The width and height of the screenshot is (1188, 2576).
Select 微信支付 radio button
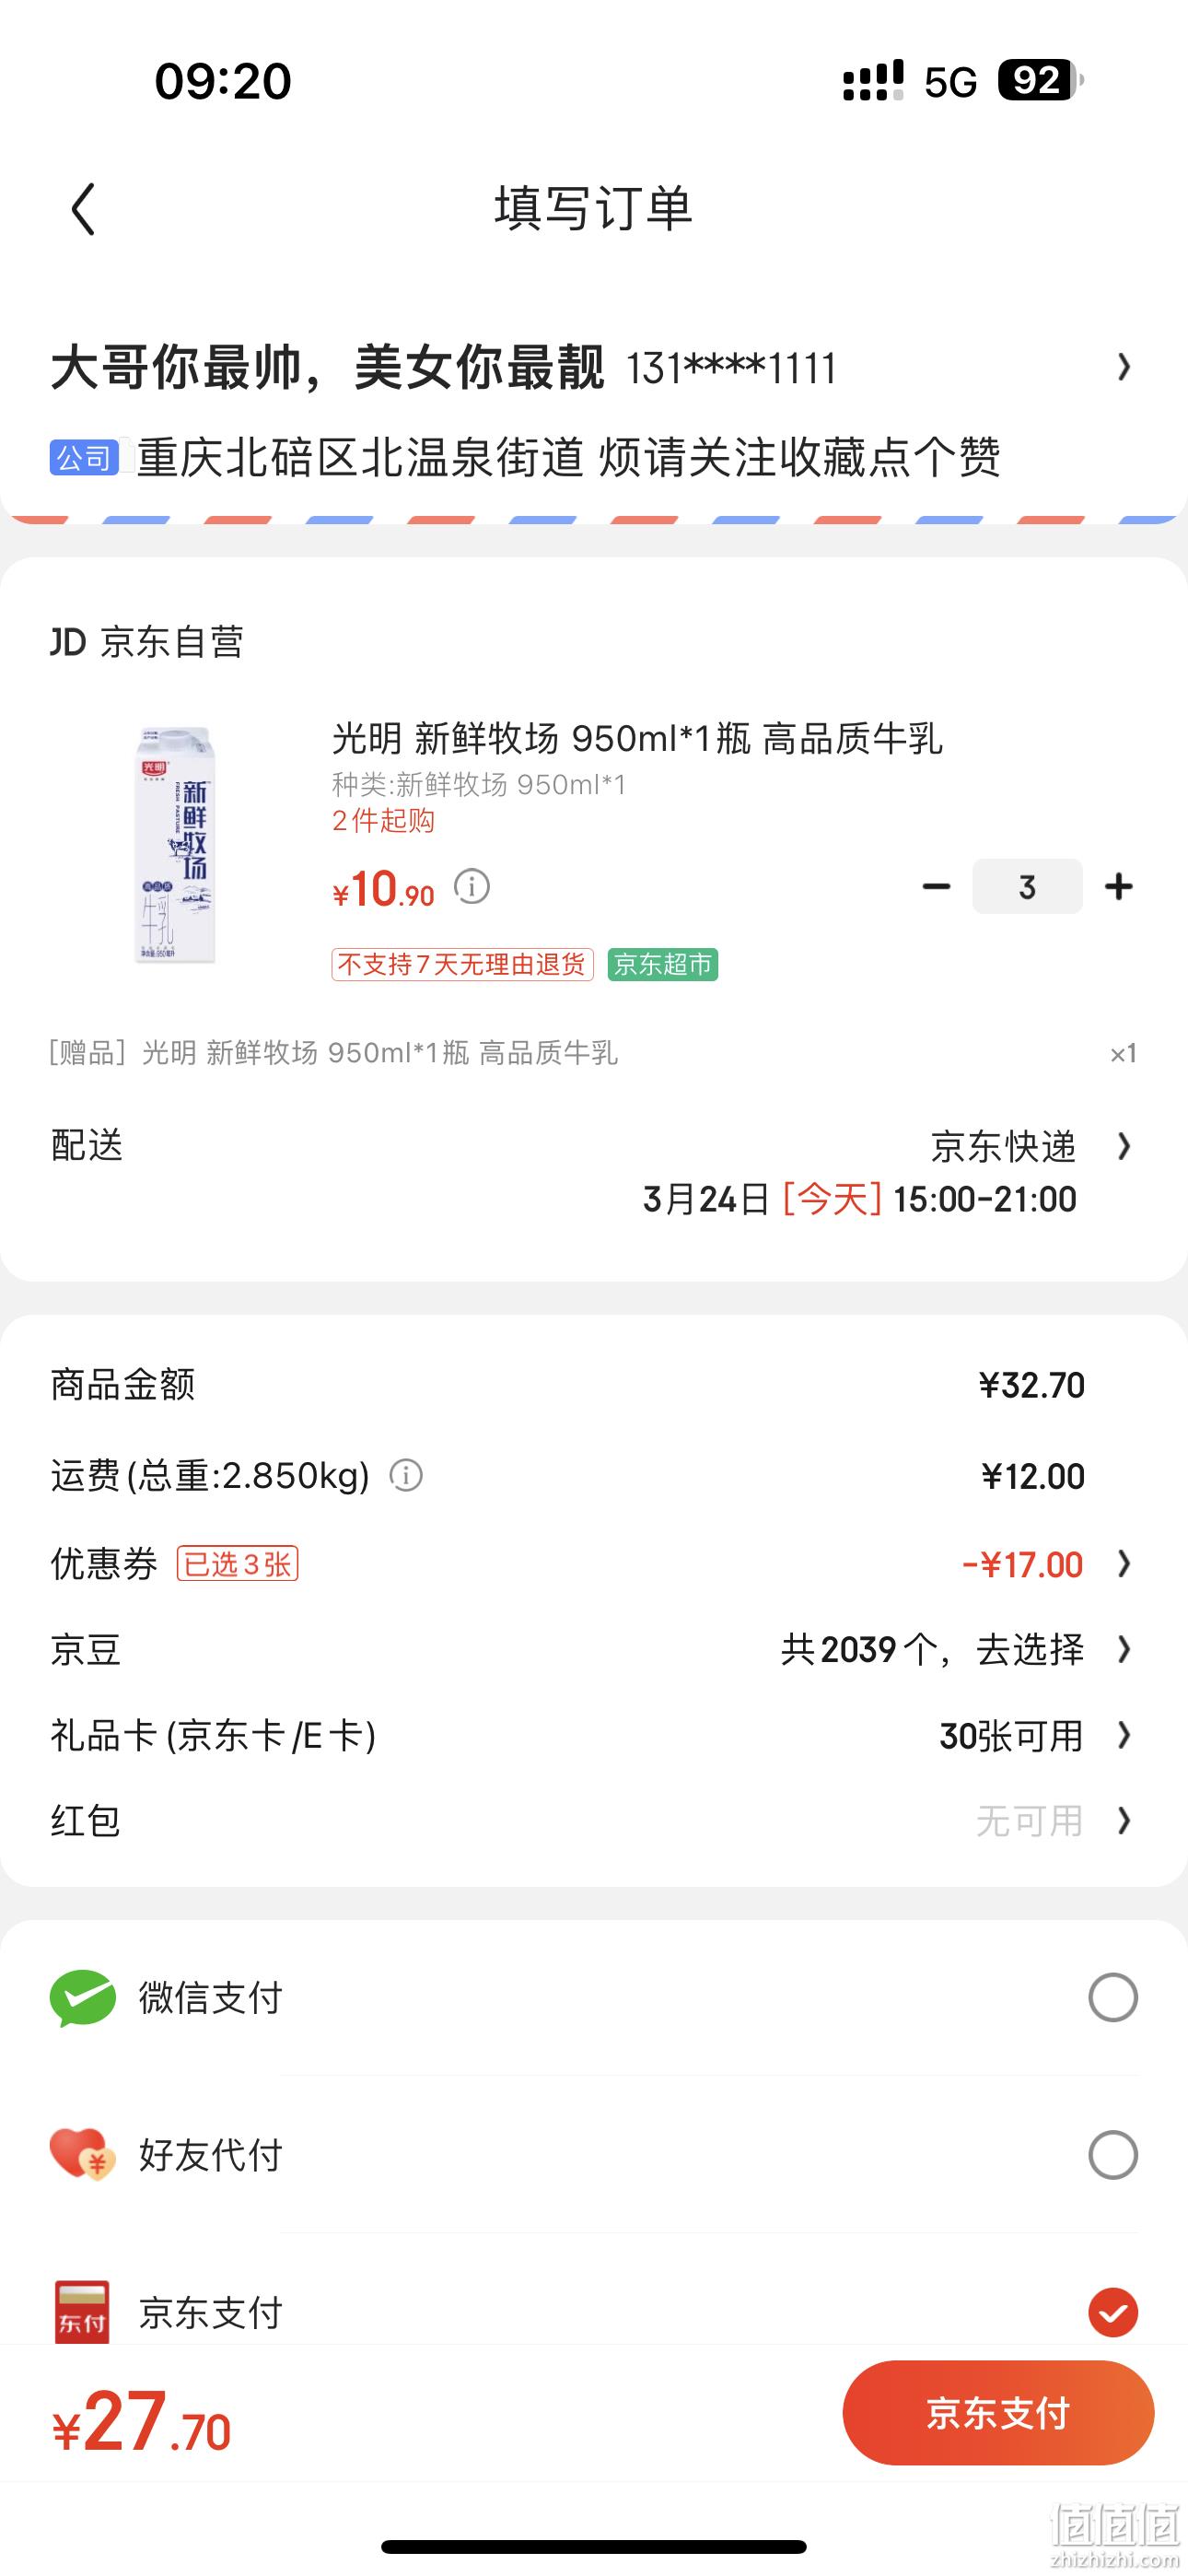pos(1113,1998)
